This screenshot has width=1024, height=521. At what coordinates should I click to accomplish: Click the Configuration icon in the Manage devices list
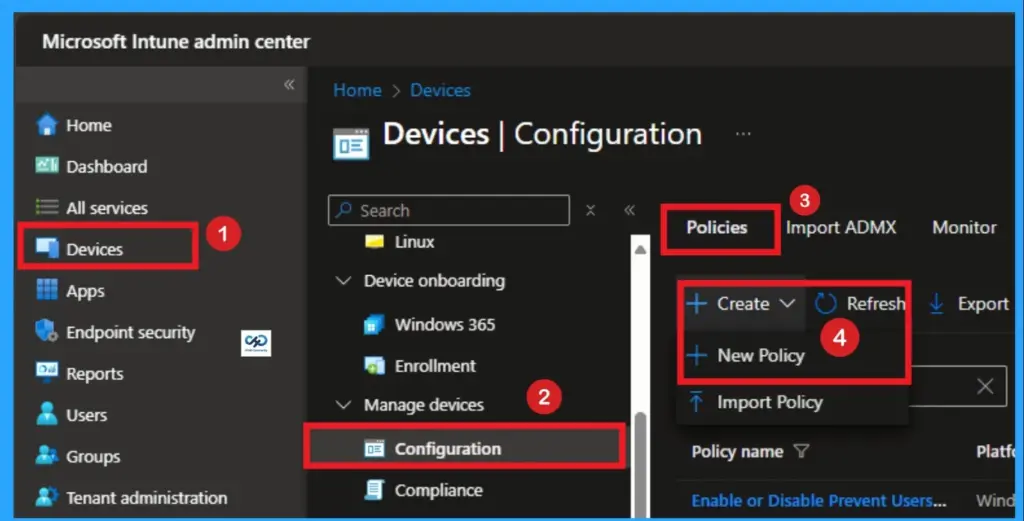tap(374, 449)
